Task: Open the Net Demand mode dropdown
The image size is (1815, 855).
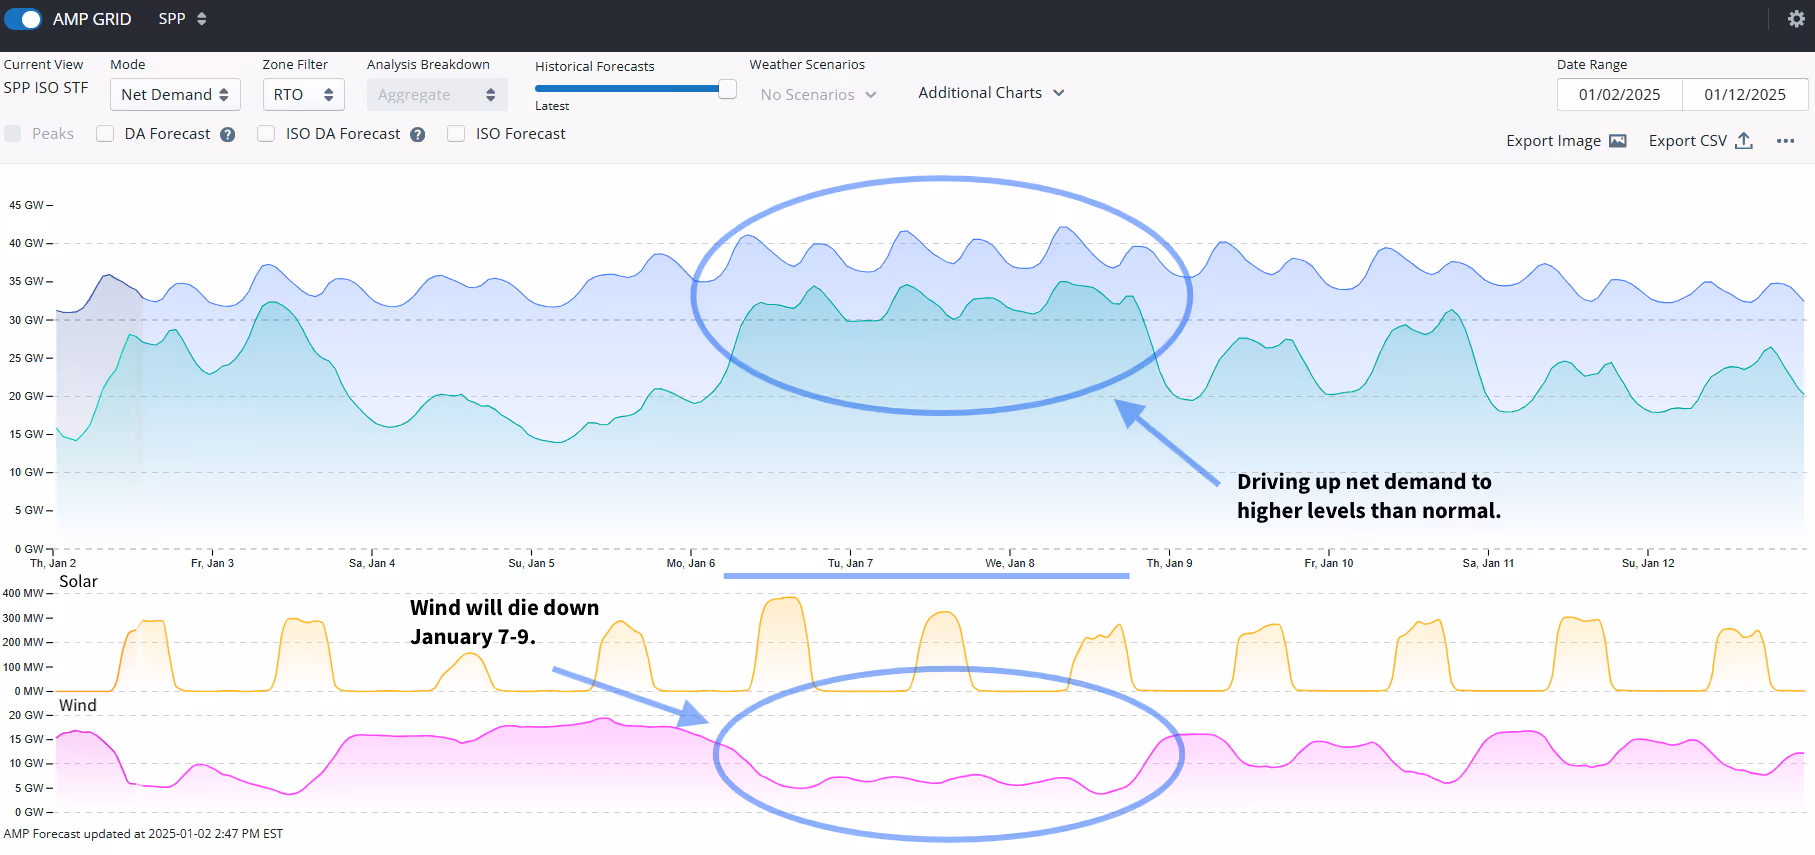Action: pos(175,95)
